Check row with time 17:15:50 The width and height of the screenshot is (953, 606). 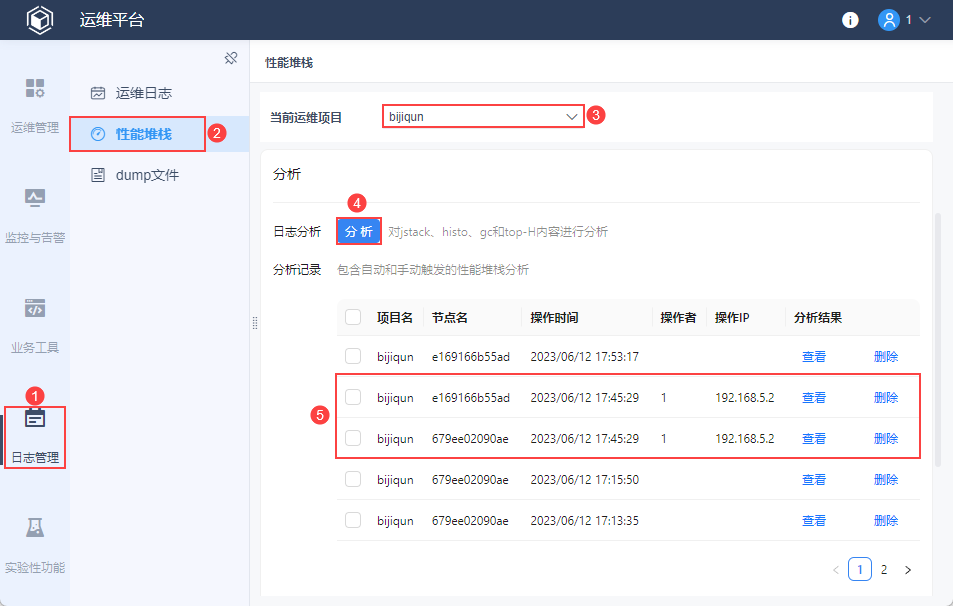coord(353,480)
